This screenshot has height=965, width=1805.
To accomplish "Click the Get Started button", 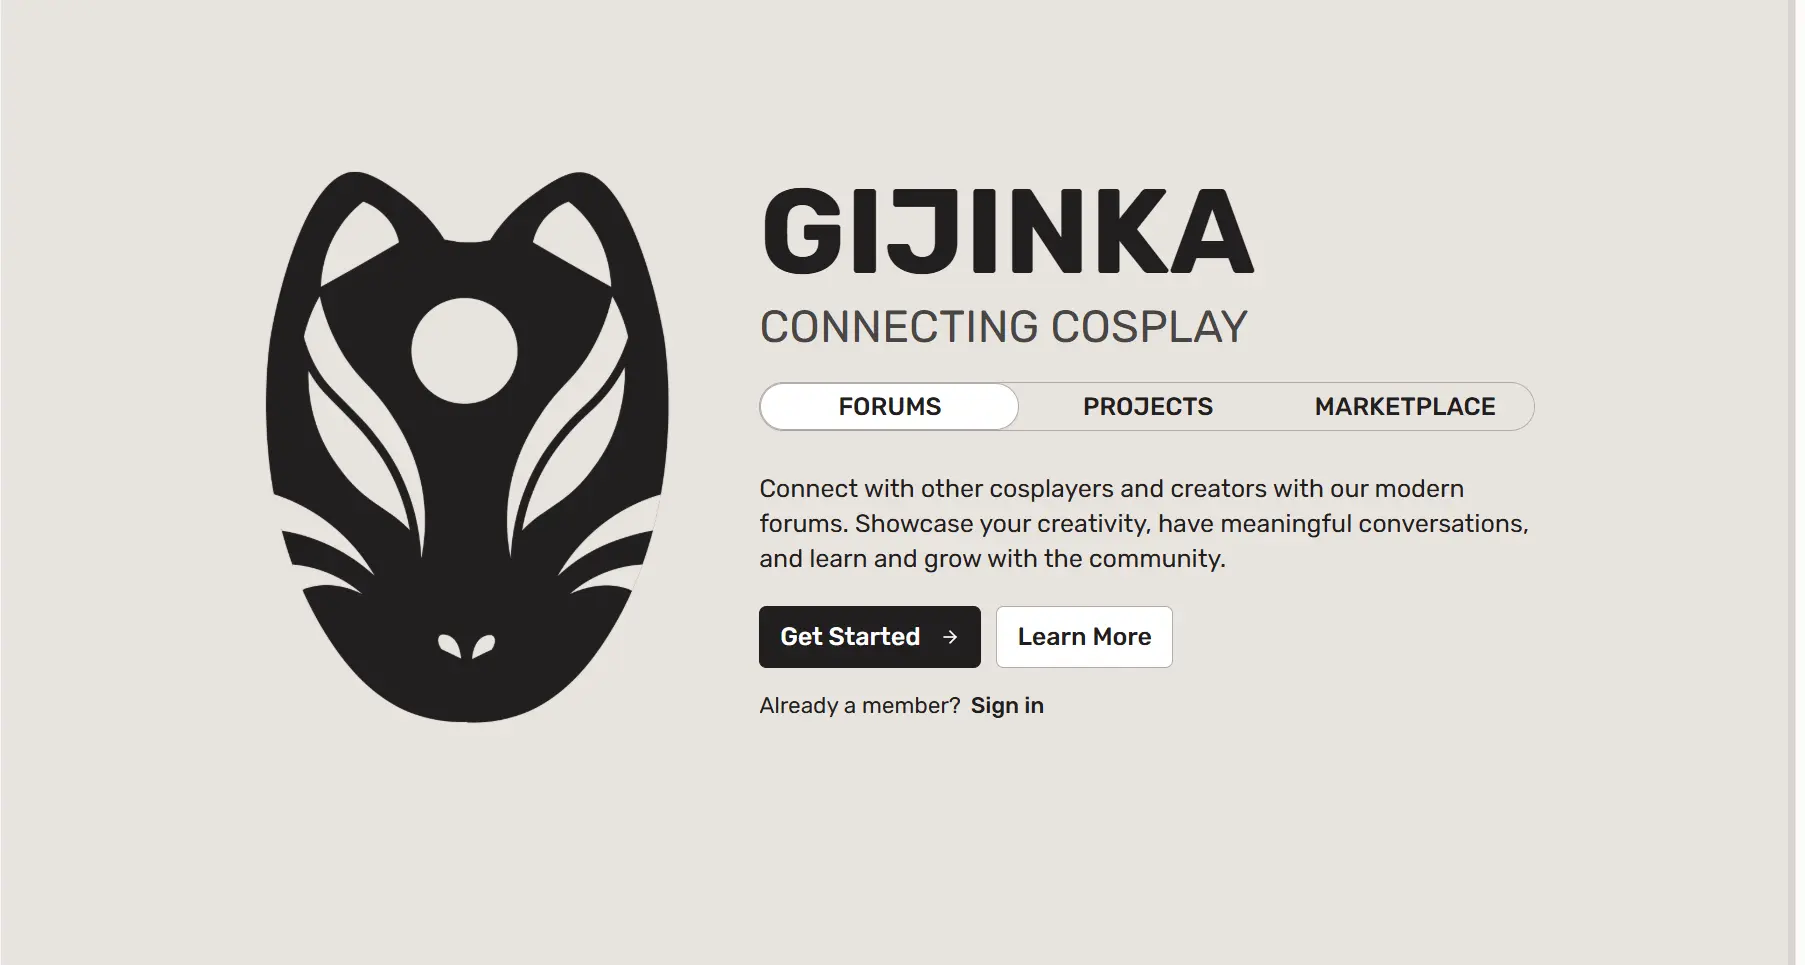I will (870, 637).
